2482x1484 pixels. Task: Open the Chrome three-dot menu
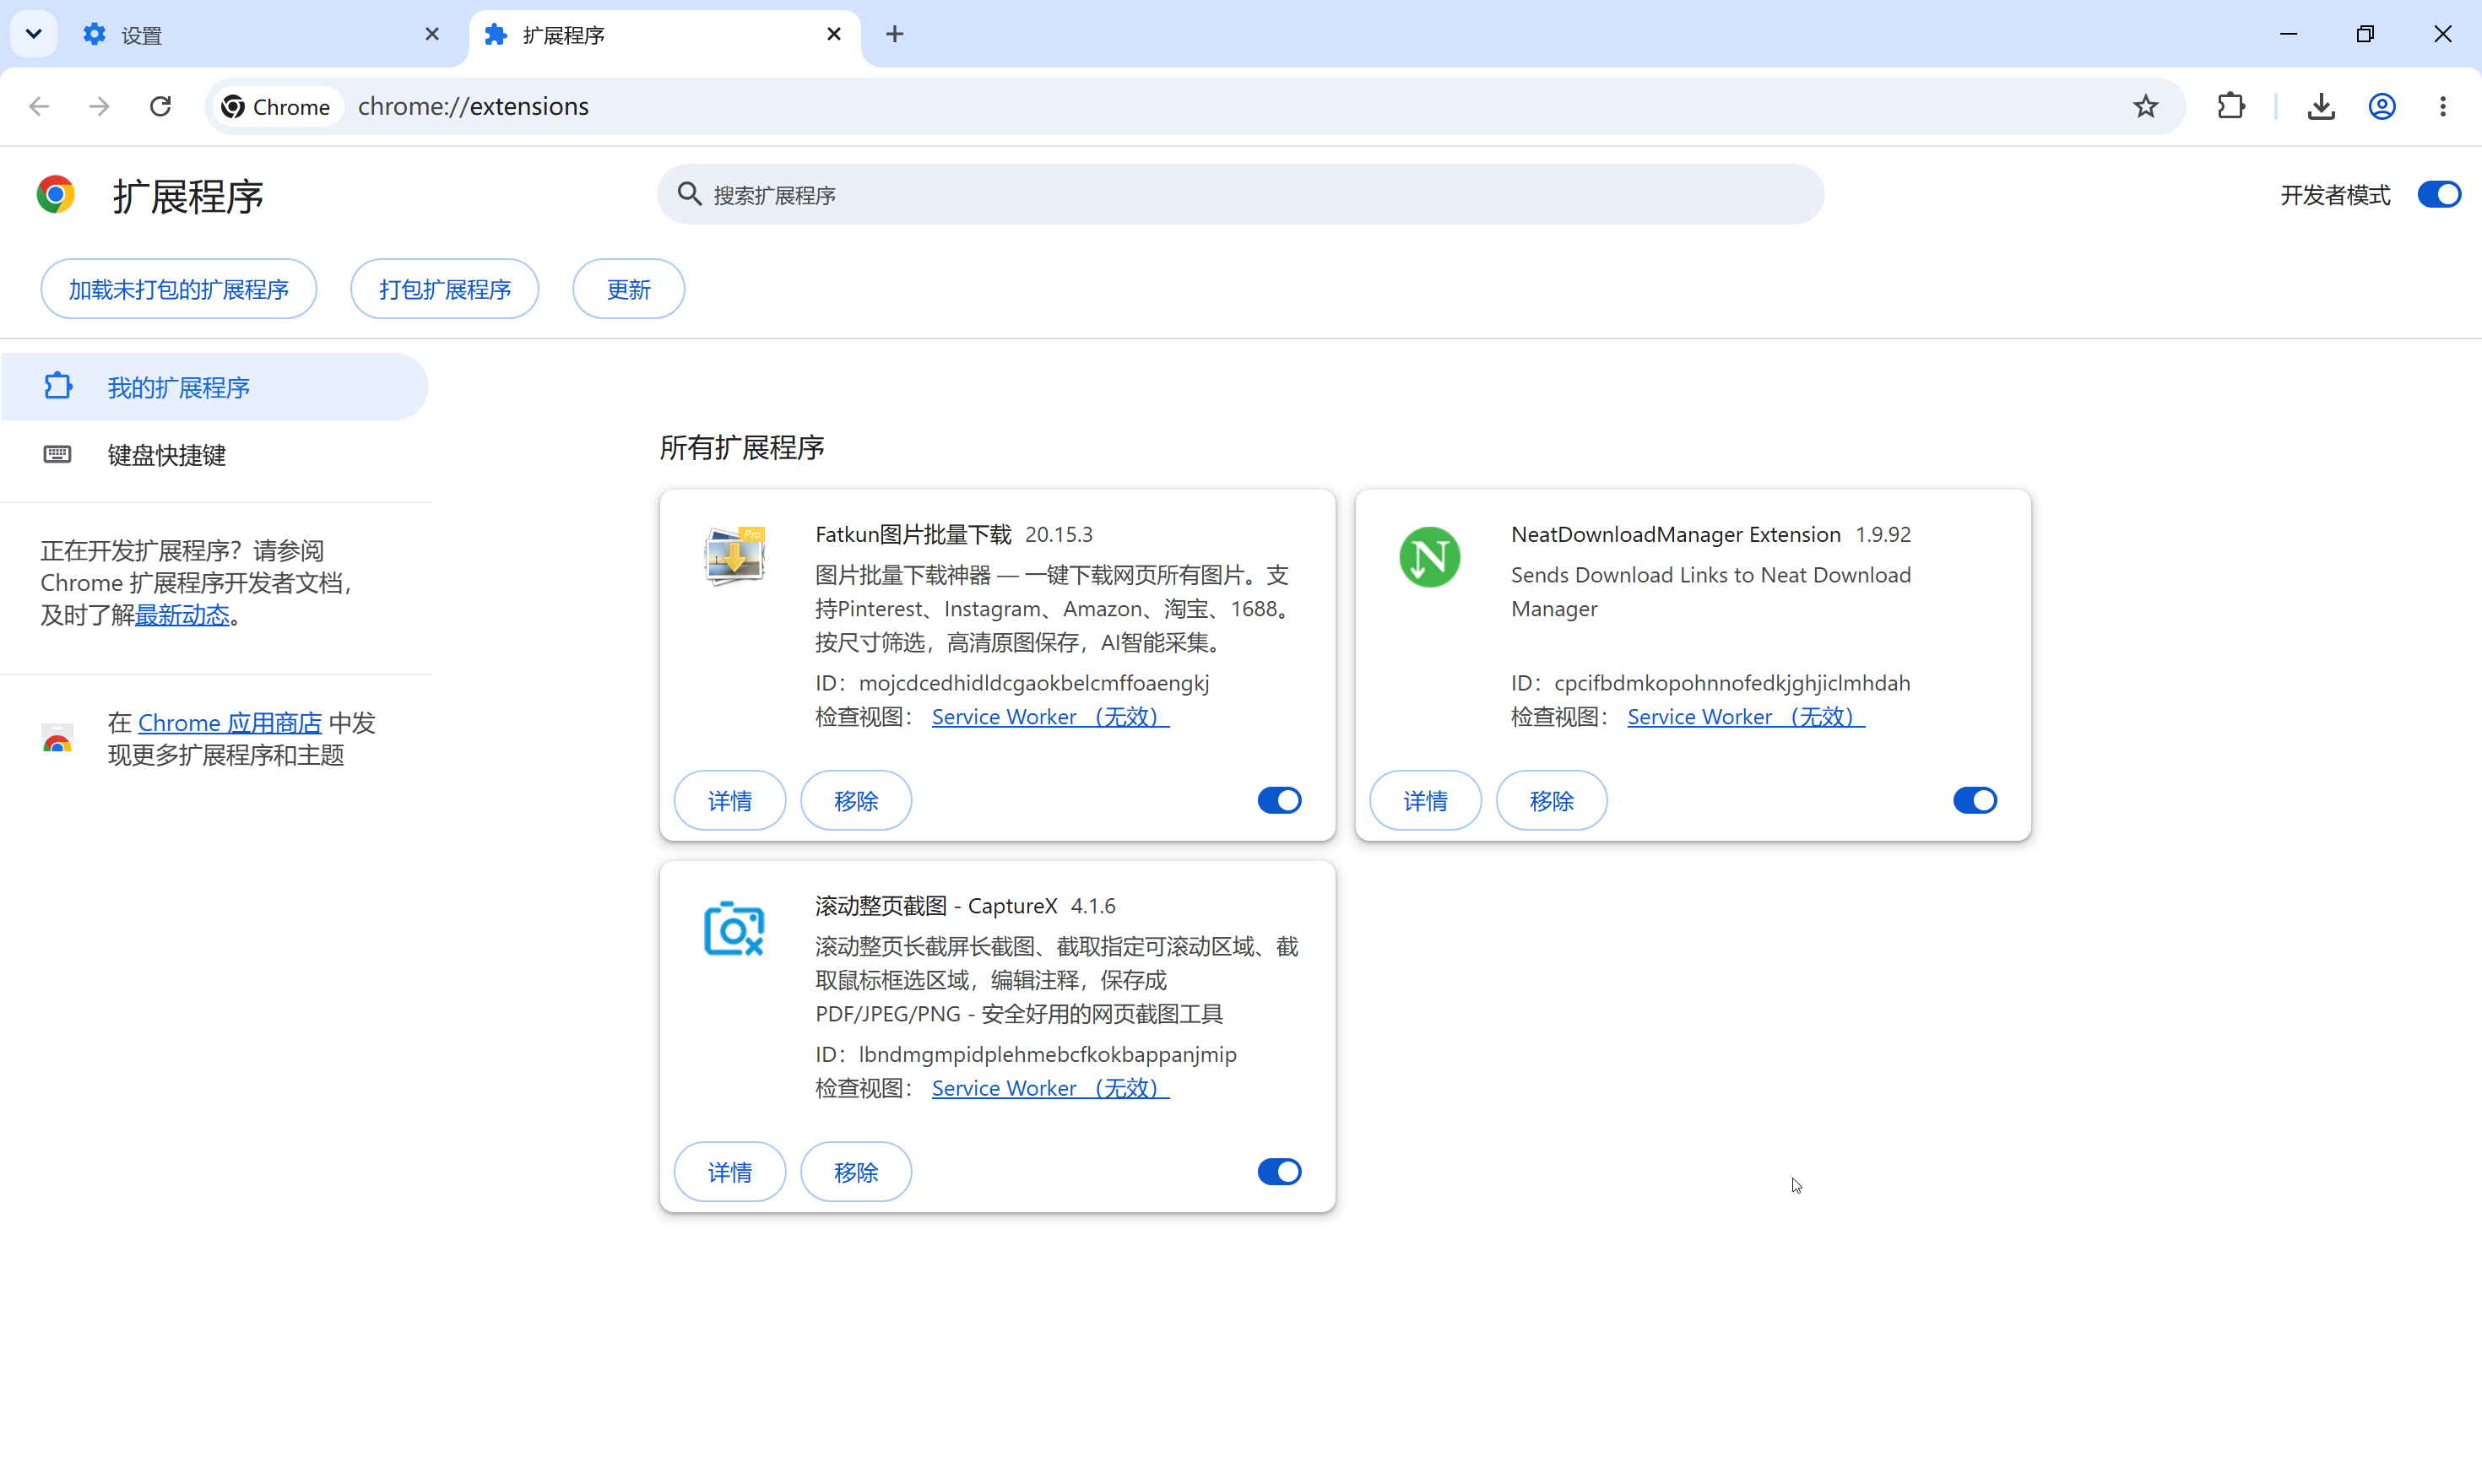2443,106
